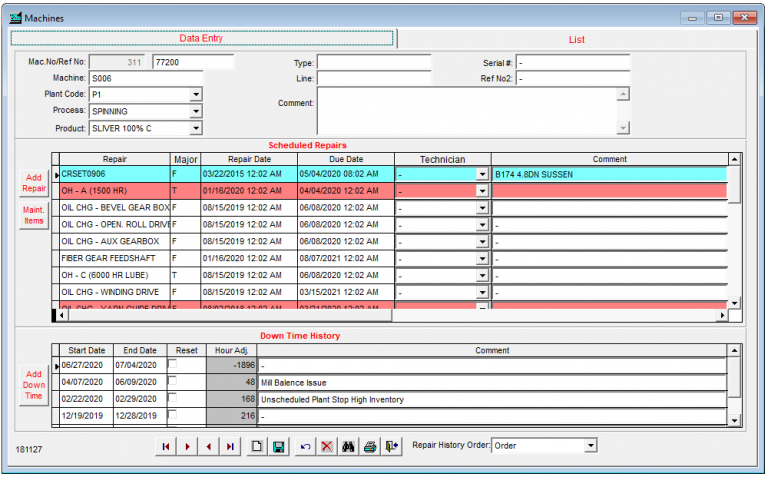This screenshot has height=477, width=768.
Task: Jump to last record navigation icon
Action: point(230,446)
